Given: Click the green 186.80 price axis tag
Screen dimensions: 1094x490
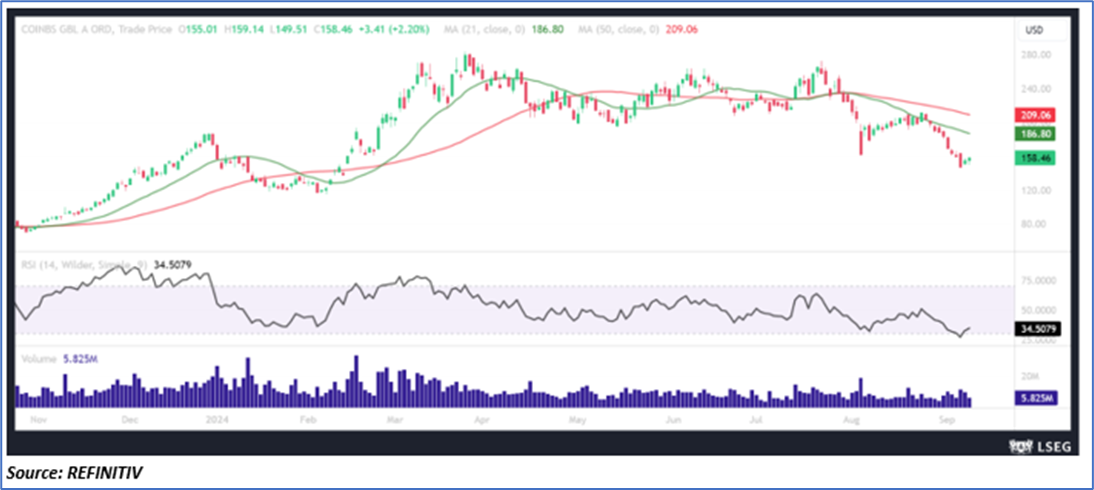Looking at the screenshot, I should click(1036, 133).
